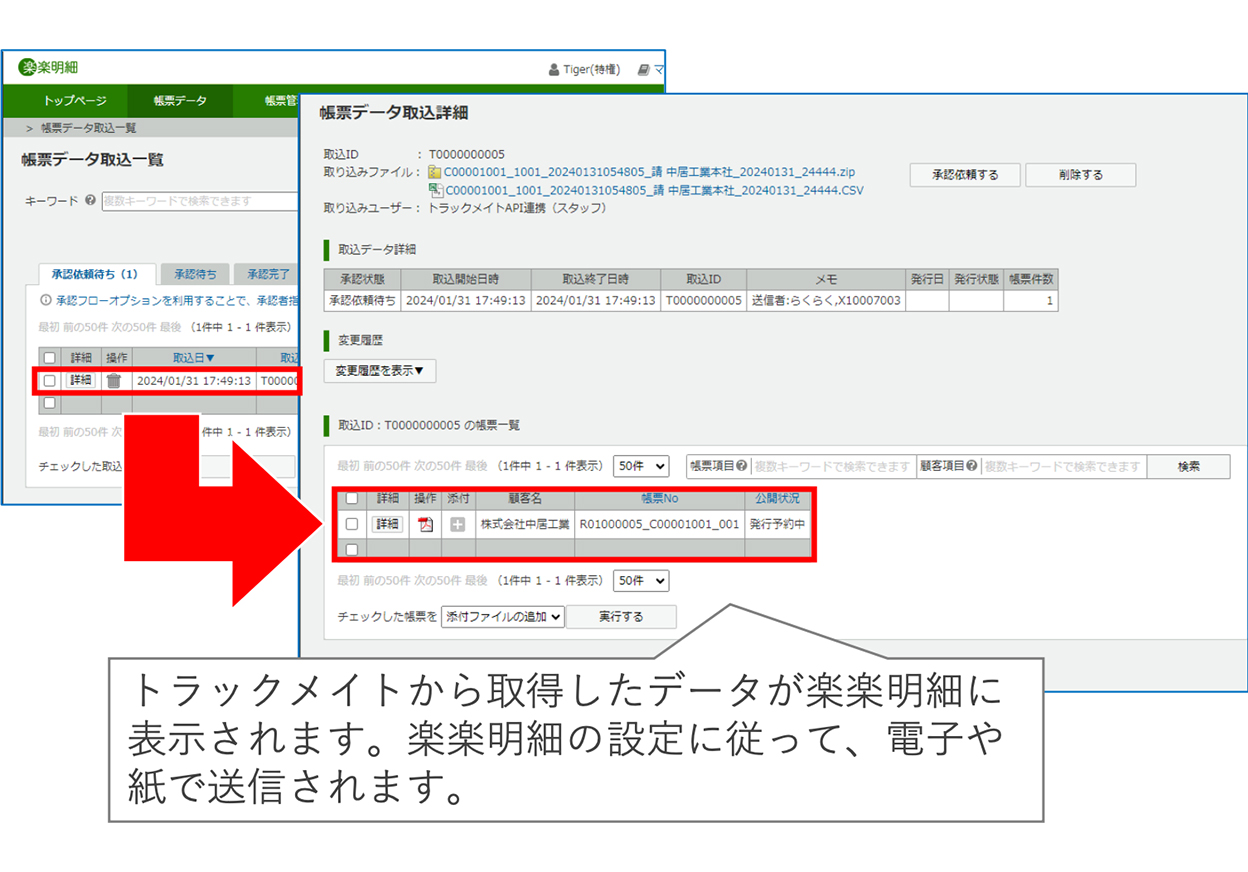
Task: Open the .CSV file link
Action: pos(654,189)
